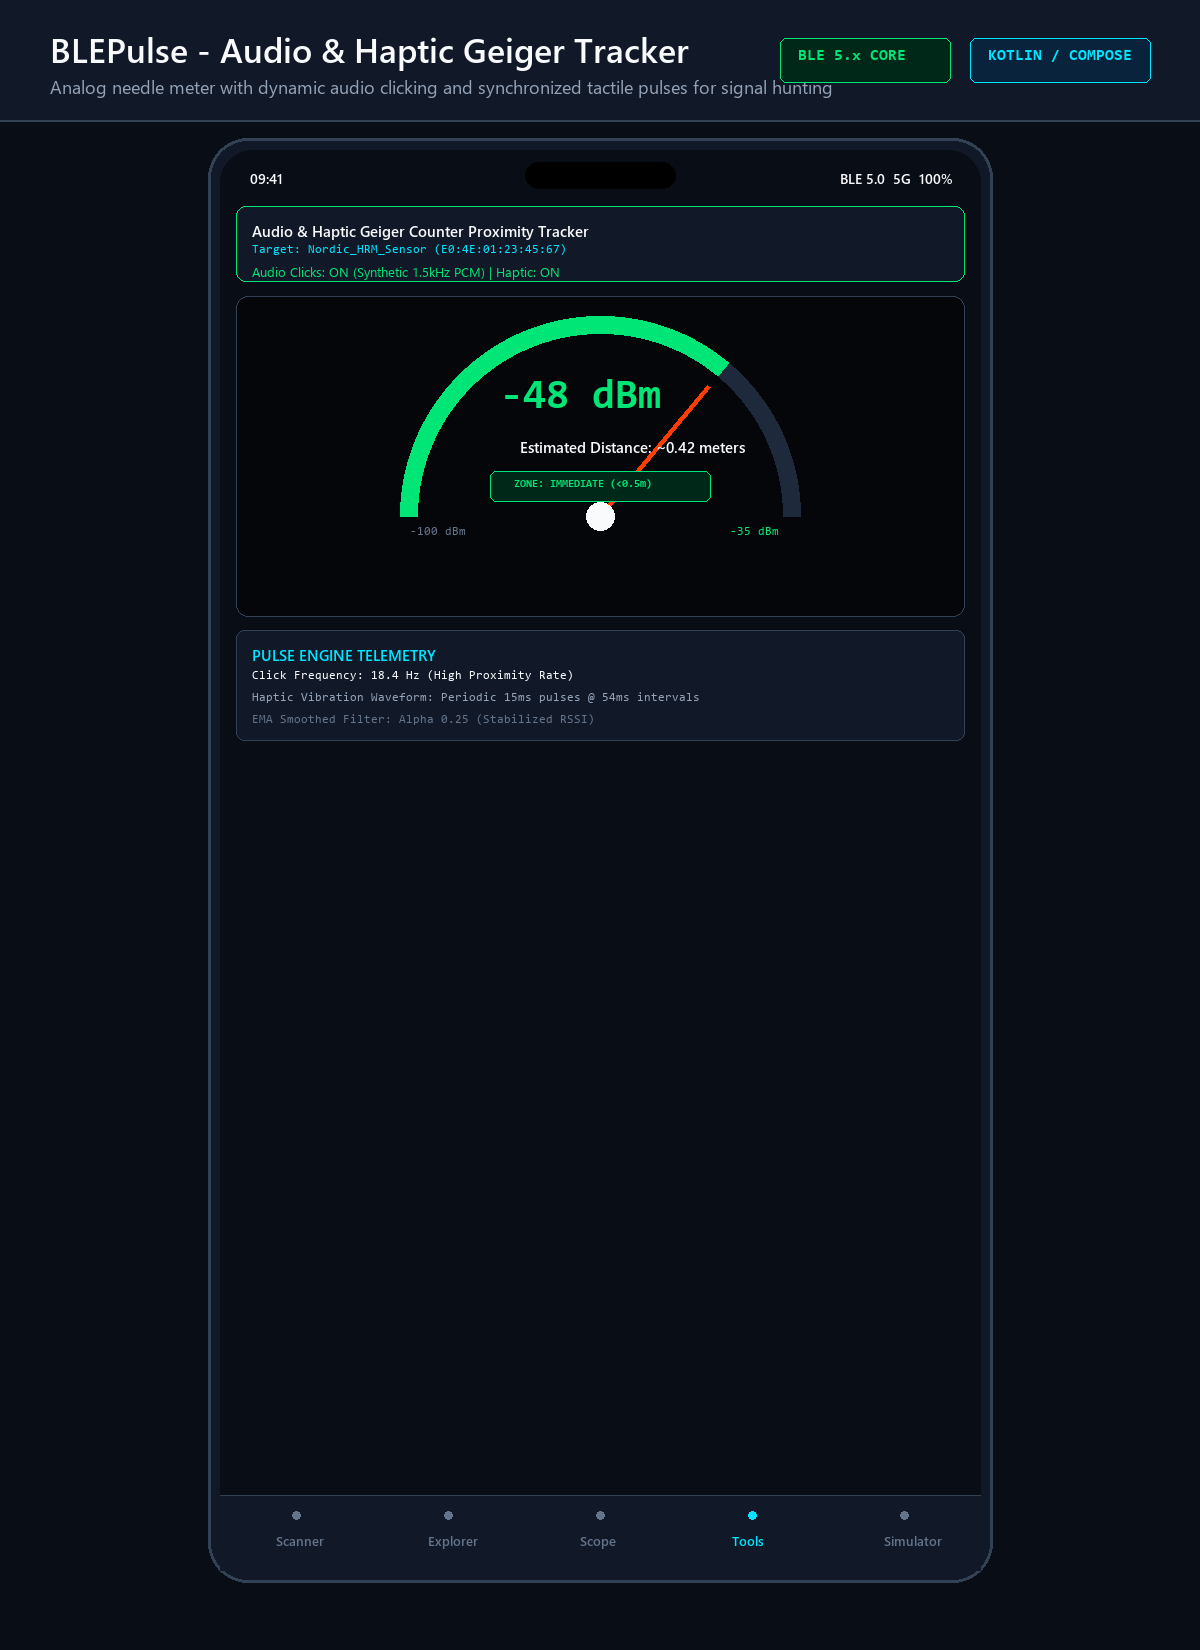Click the Explorer tab dot icon

point(448,1515)
